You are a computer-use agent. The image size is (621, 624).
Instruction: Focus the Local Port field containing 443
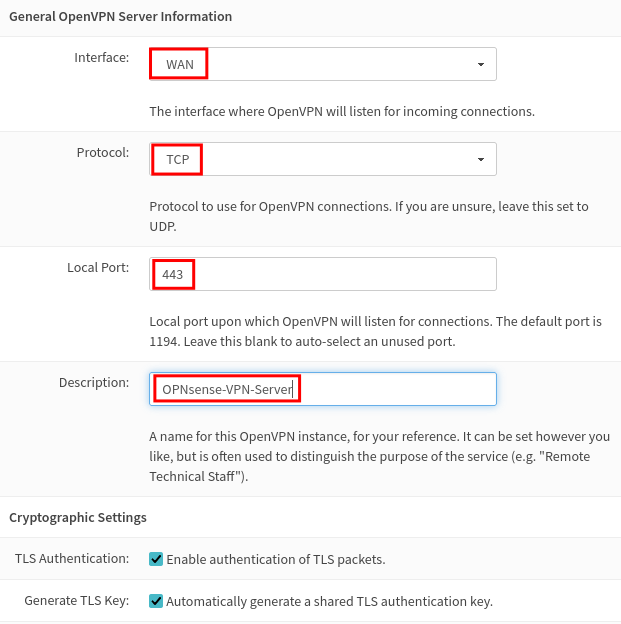(323, 274)
